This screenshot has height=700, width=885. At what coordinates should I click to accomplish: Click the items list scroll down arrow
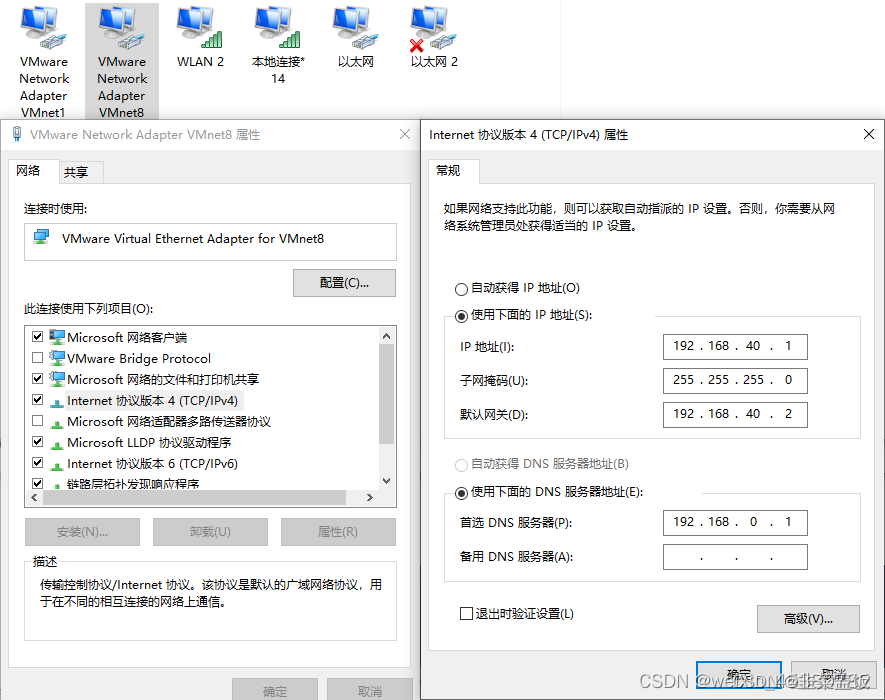(x=387, y=481)
